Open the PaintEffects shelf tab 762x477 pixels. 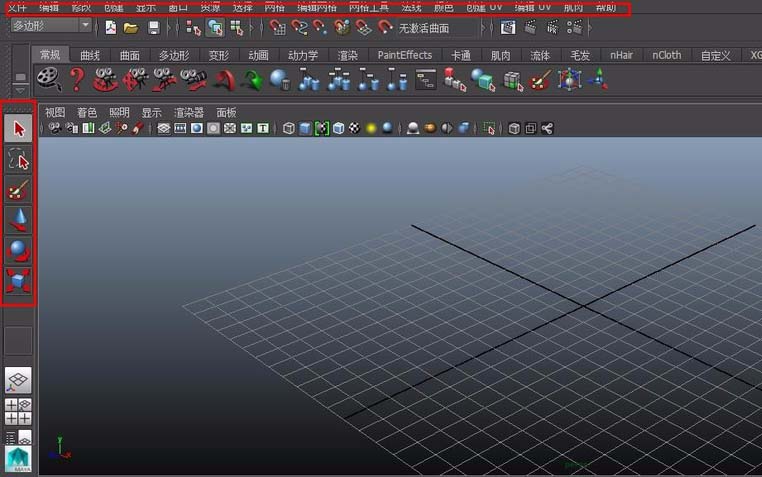(x=404, y=55)
